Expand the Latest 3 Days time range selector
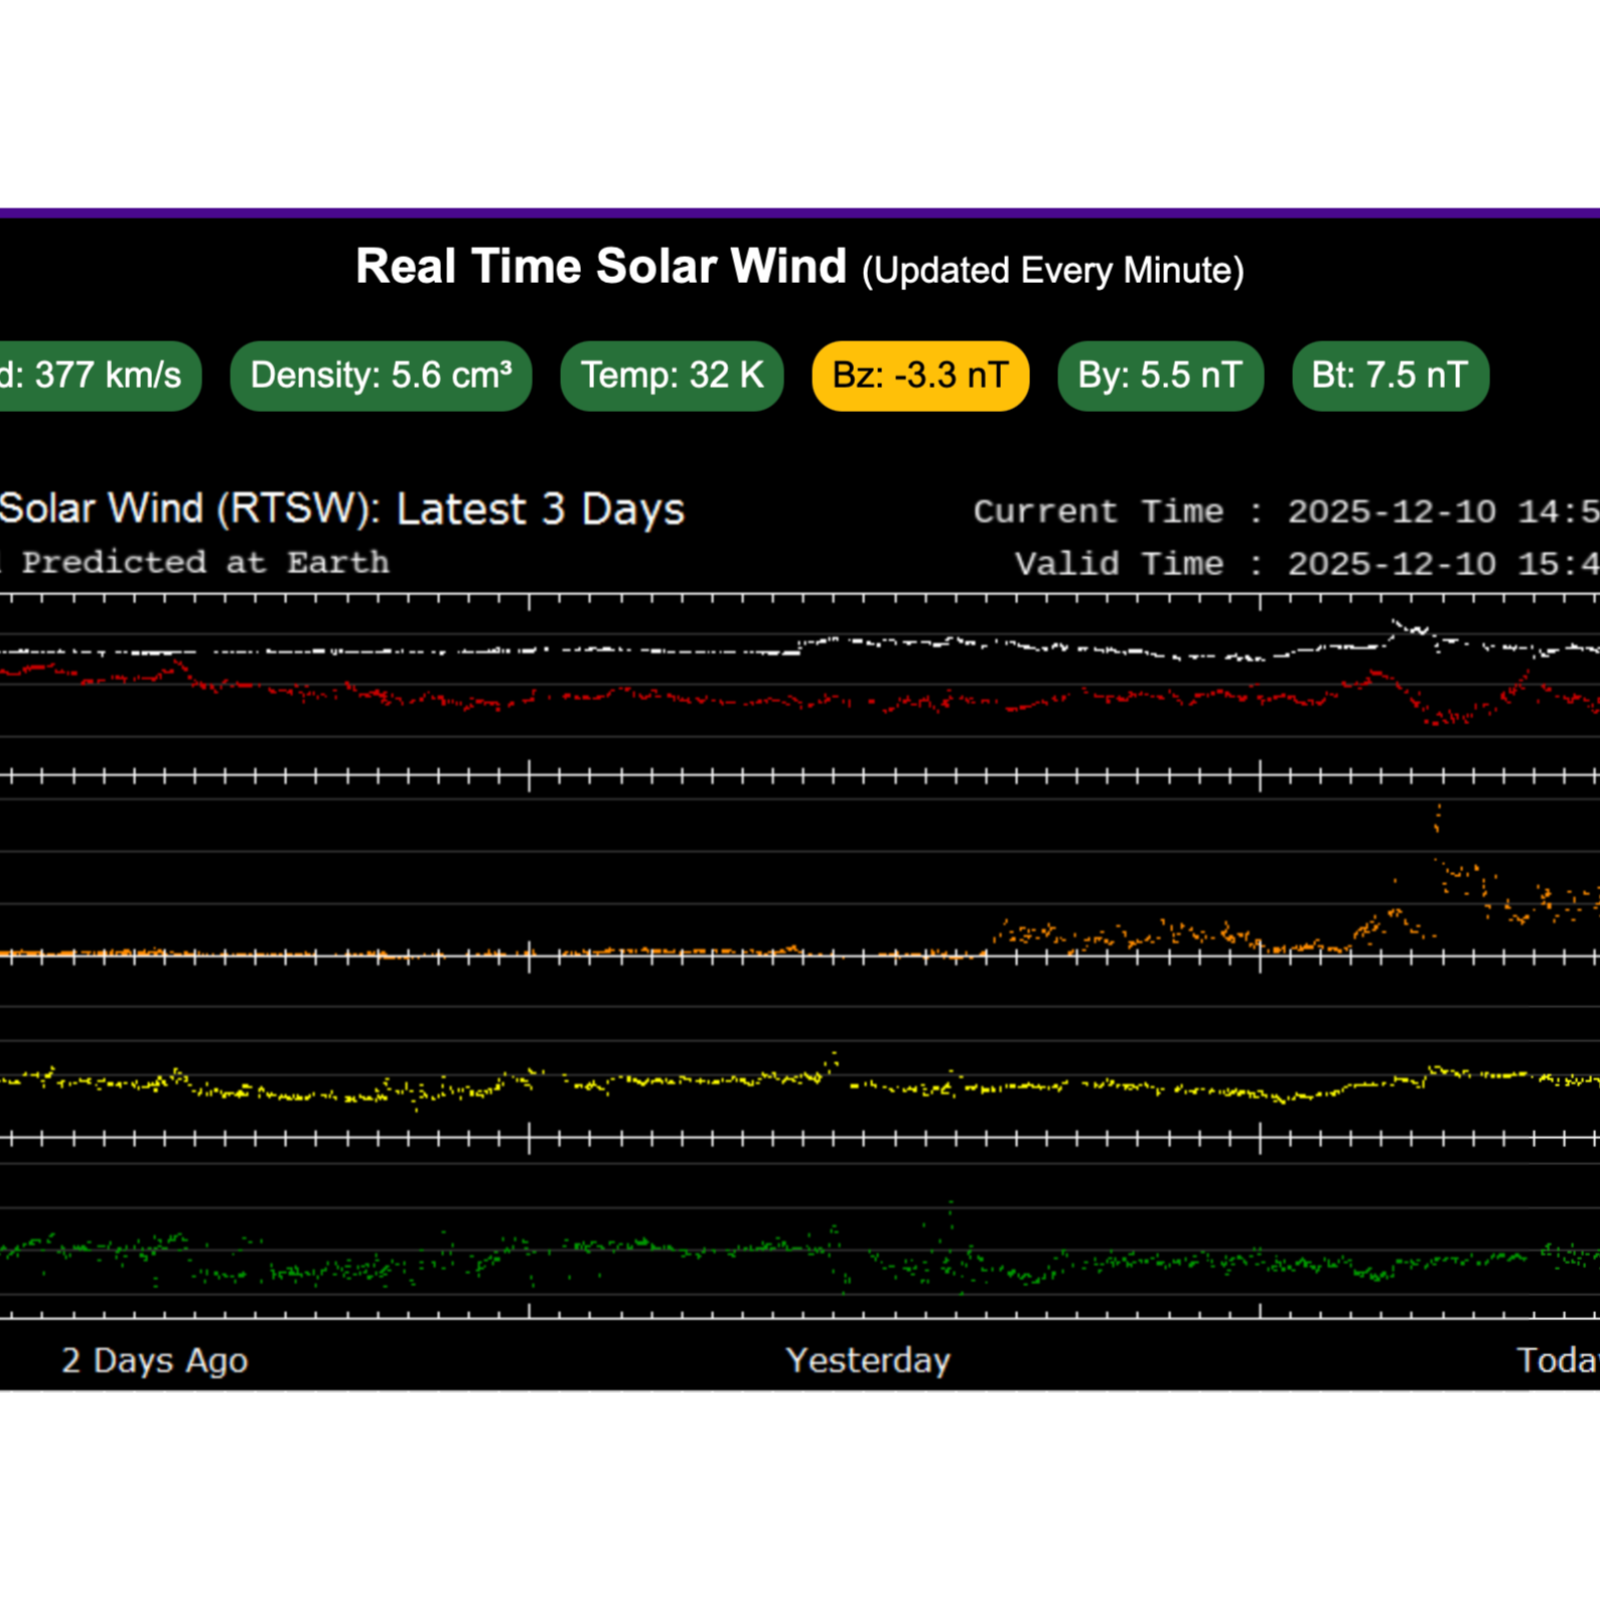 pos(540,508)
